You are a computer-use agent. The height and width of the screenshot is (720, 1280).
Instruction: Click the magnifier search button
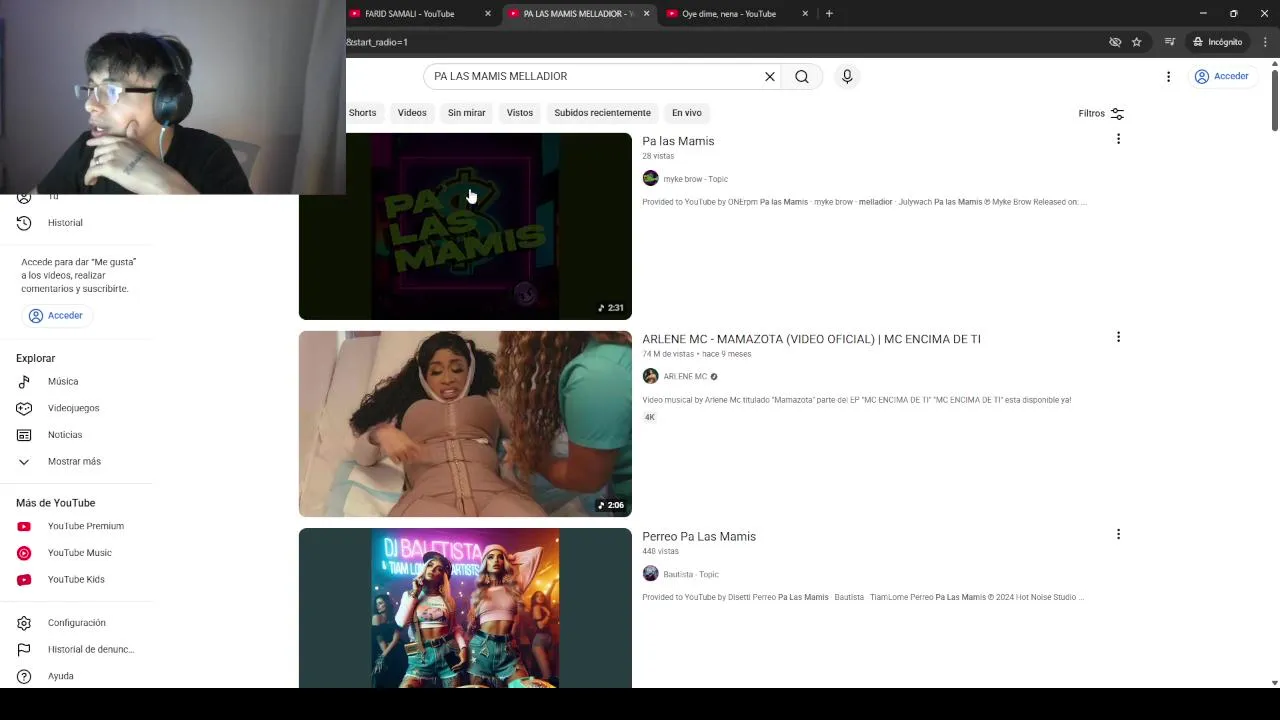[802, 76]
